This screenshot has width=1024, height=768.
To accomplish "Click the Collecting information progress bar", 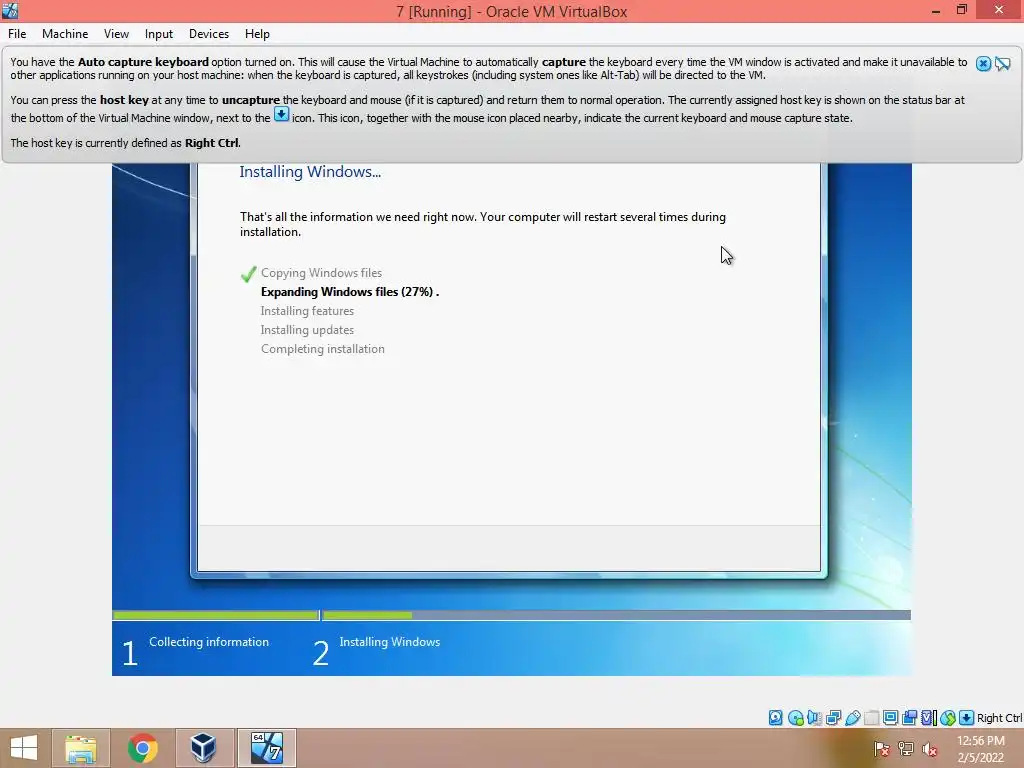I will click(216, 615).
